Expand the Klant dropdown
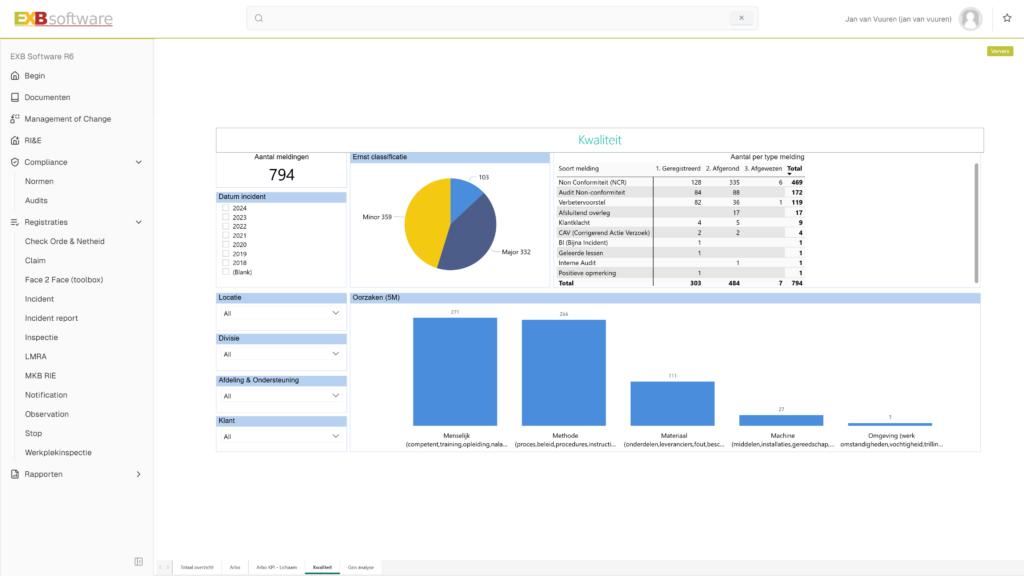This screenshot has width=1024, height=576. tap(281, 437)
